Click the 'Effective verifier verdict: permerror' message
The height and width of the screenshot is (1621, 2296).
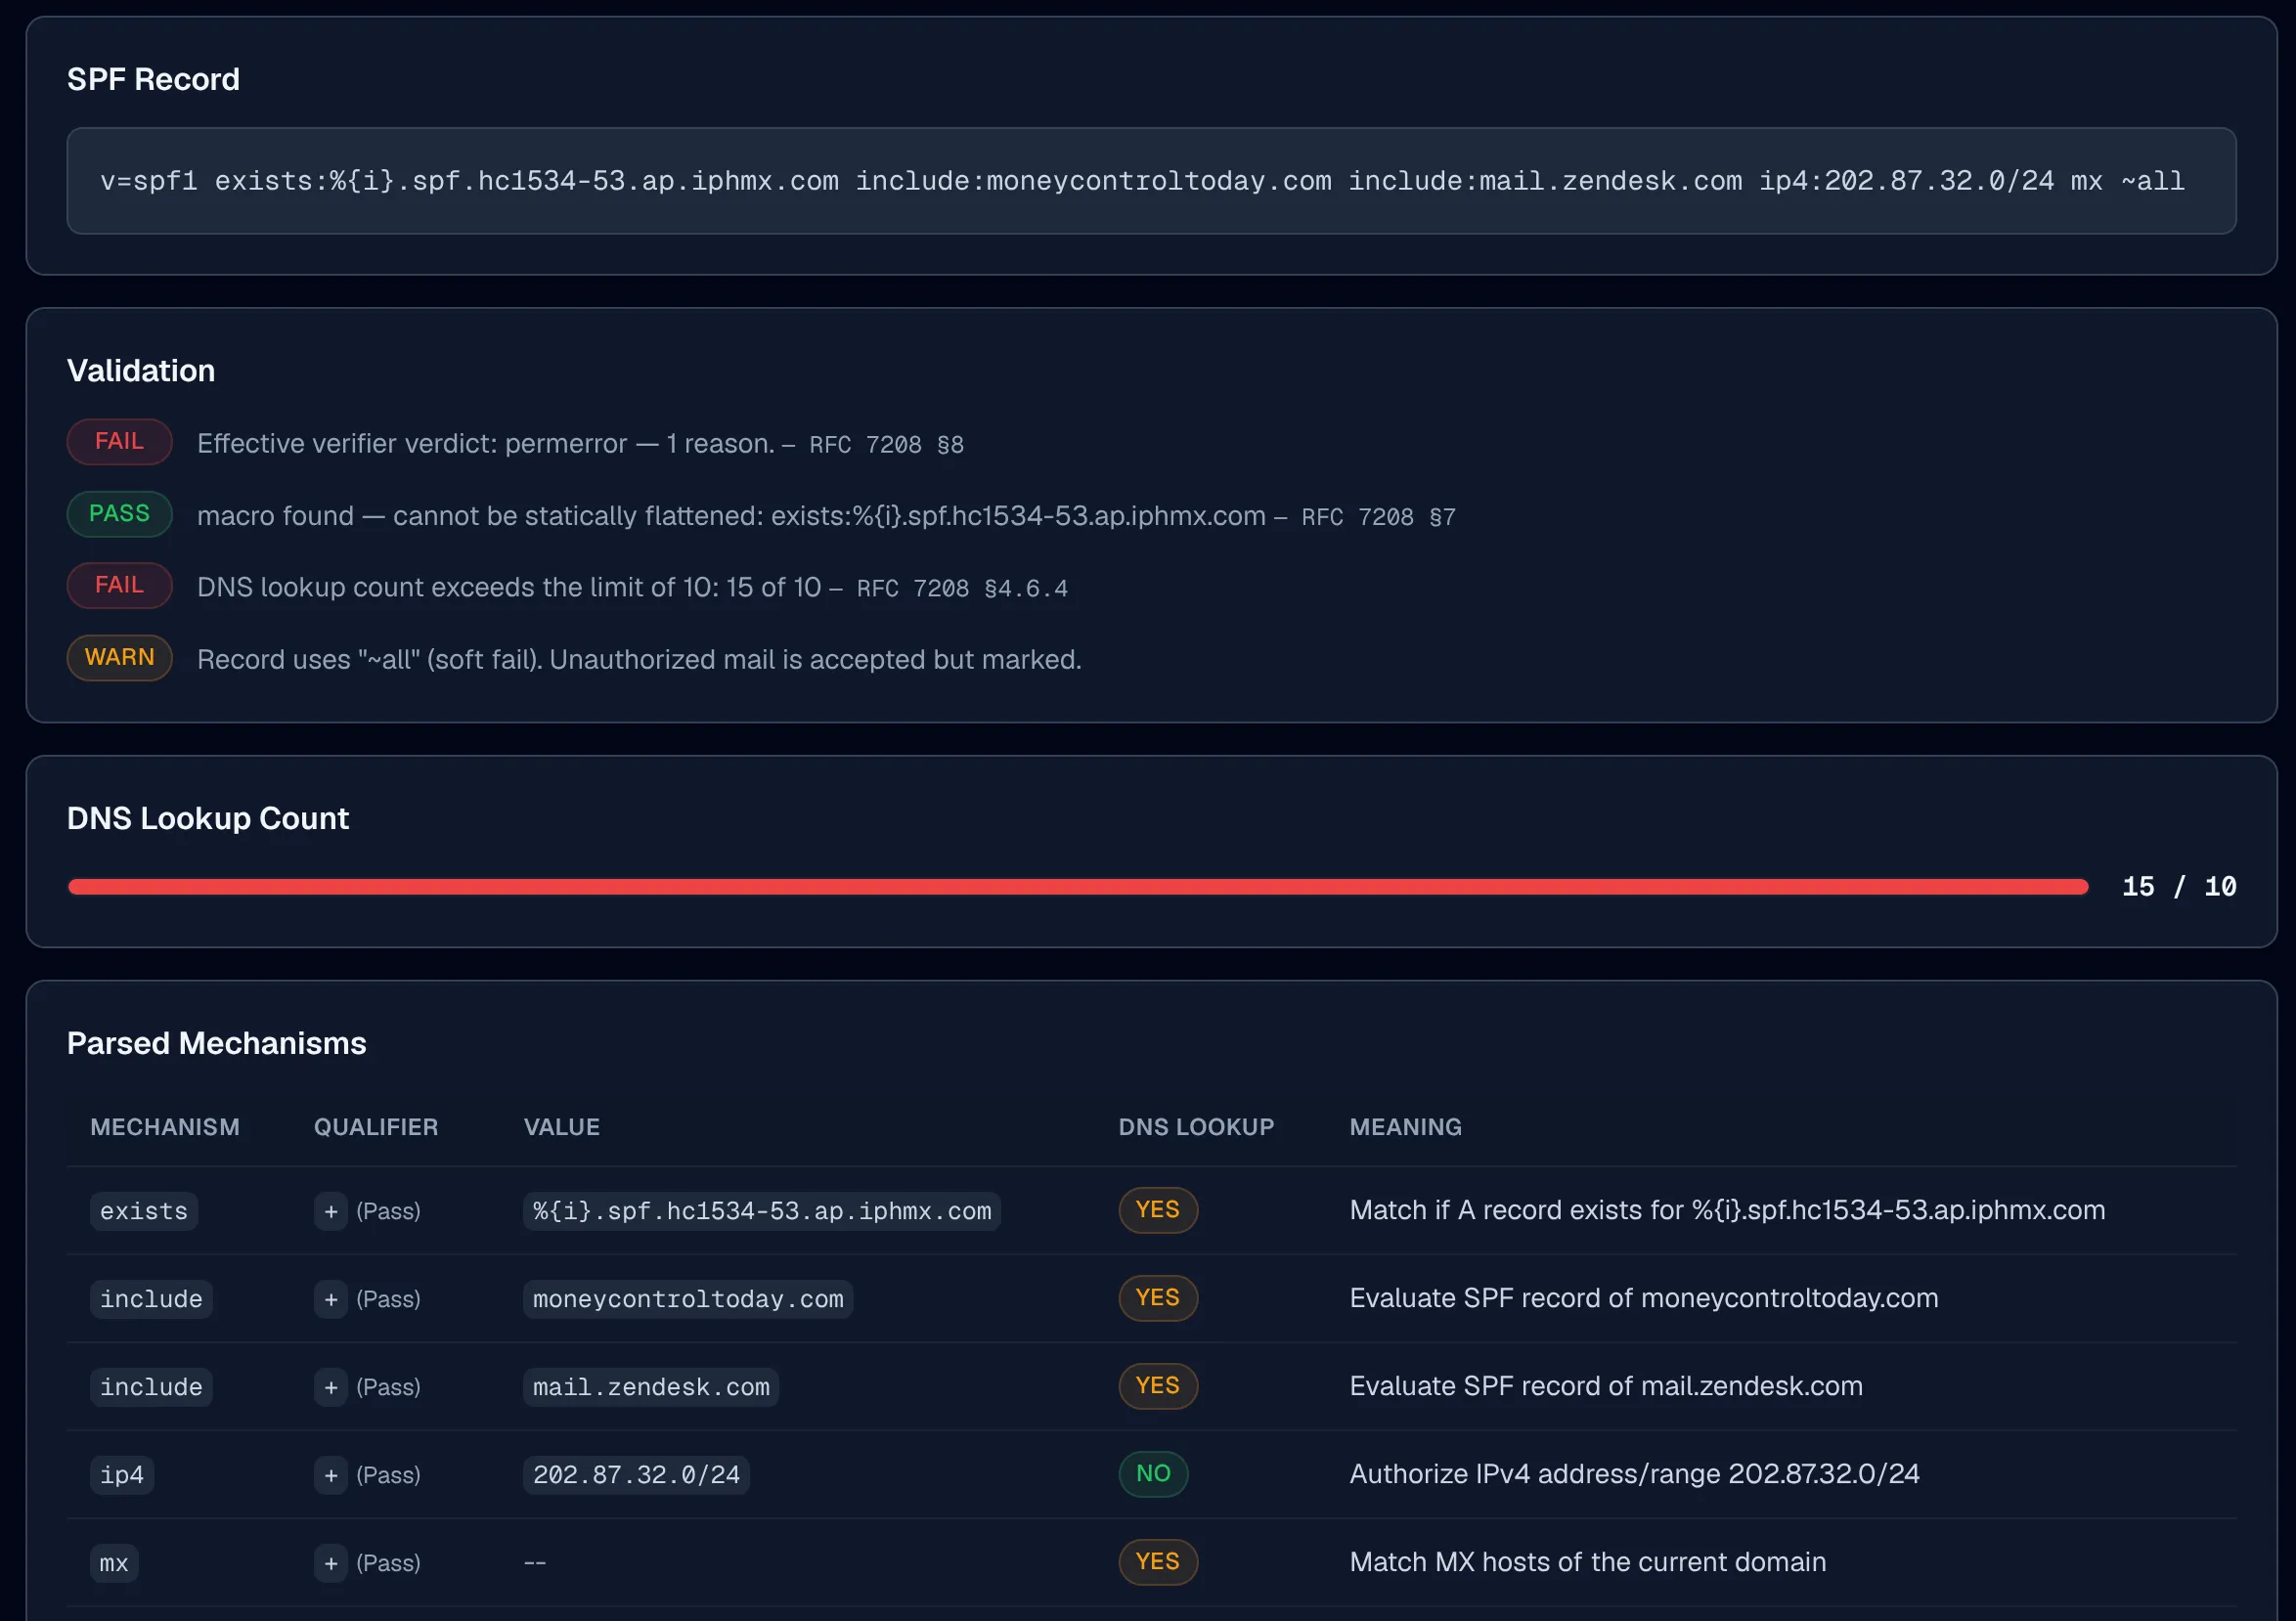[486, 444]
